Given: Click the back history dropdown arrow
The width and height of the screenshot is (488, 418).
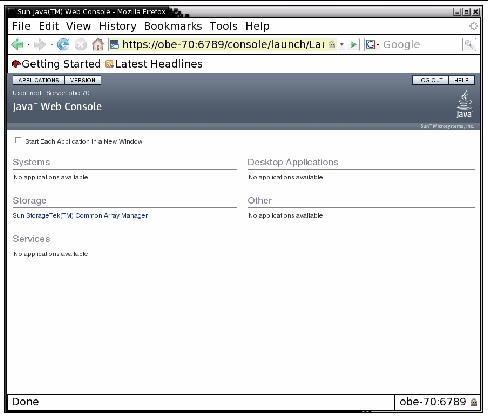Looking at the screenshot, I should (28, 45).
